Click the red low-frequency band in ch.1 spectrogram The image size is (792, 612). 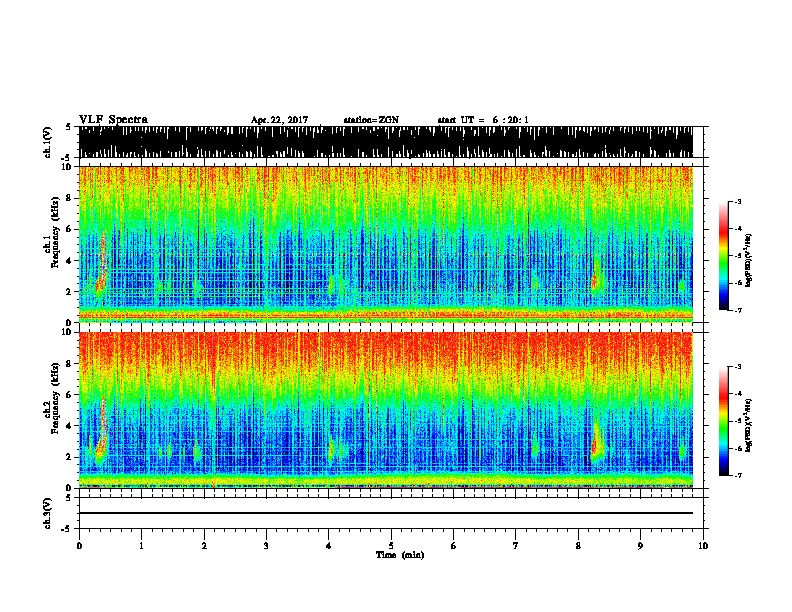[385, 315]
